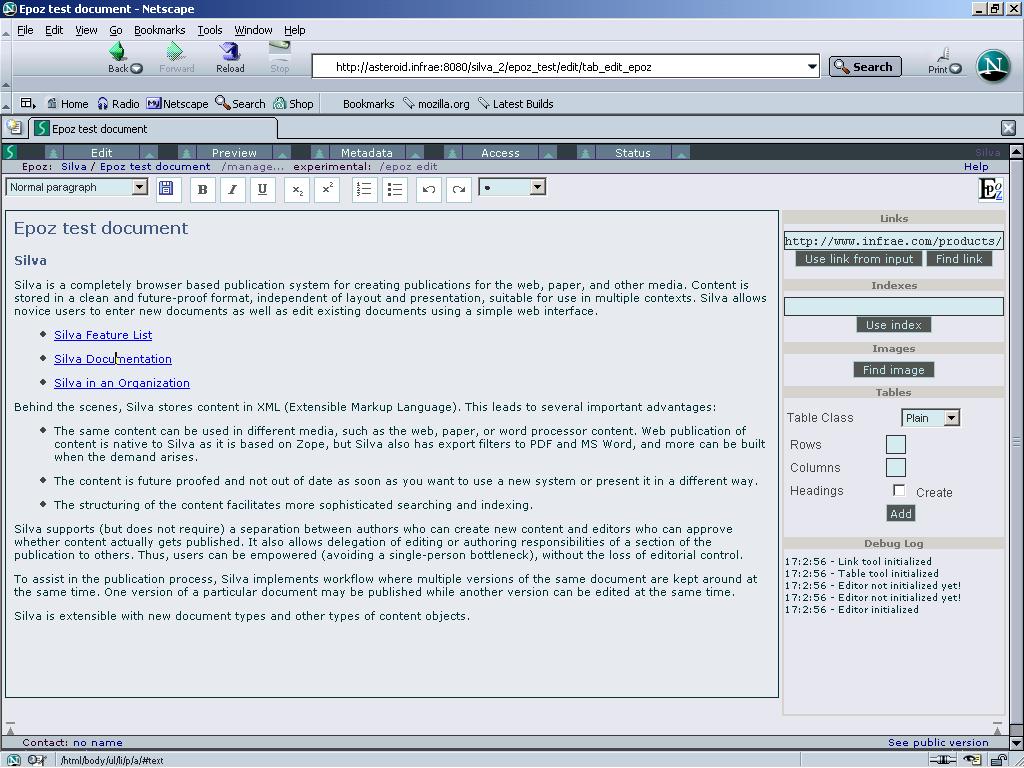
Task: Tick the Headings Create checkbox
Action: point(899,490)
